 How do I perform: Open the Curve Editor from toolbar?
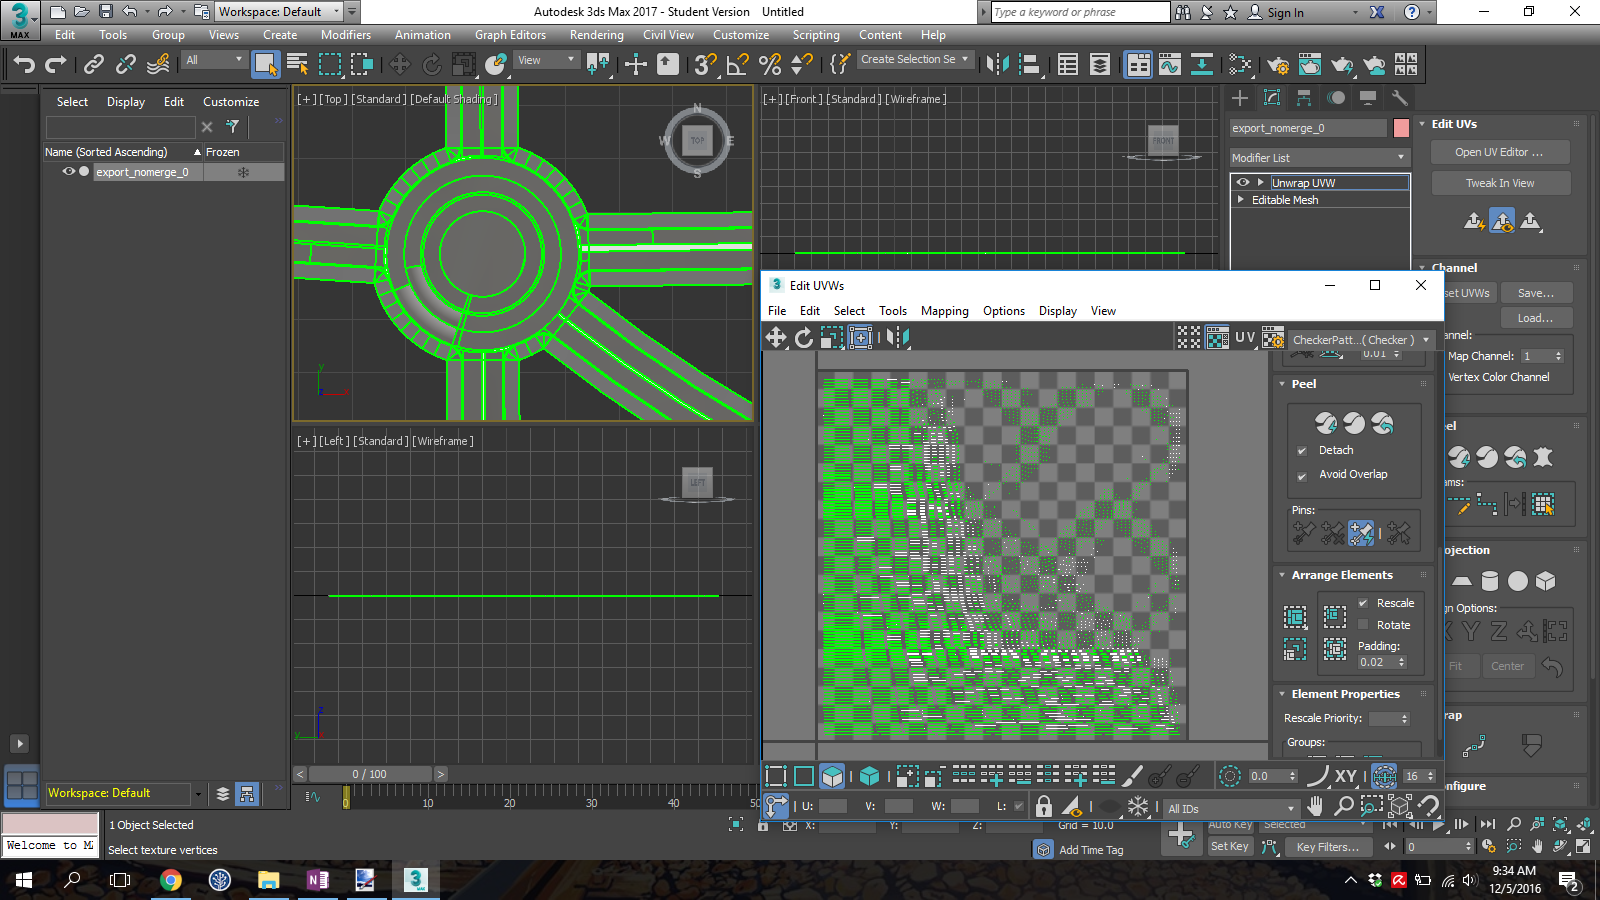(x=1170, y=65)
